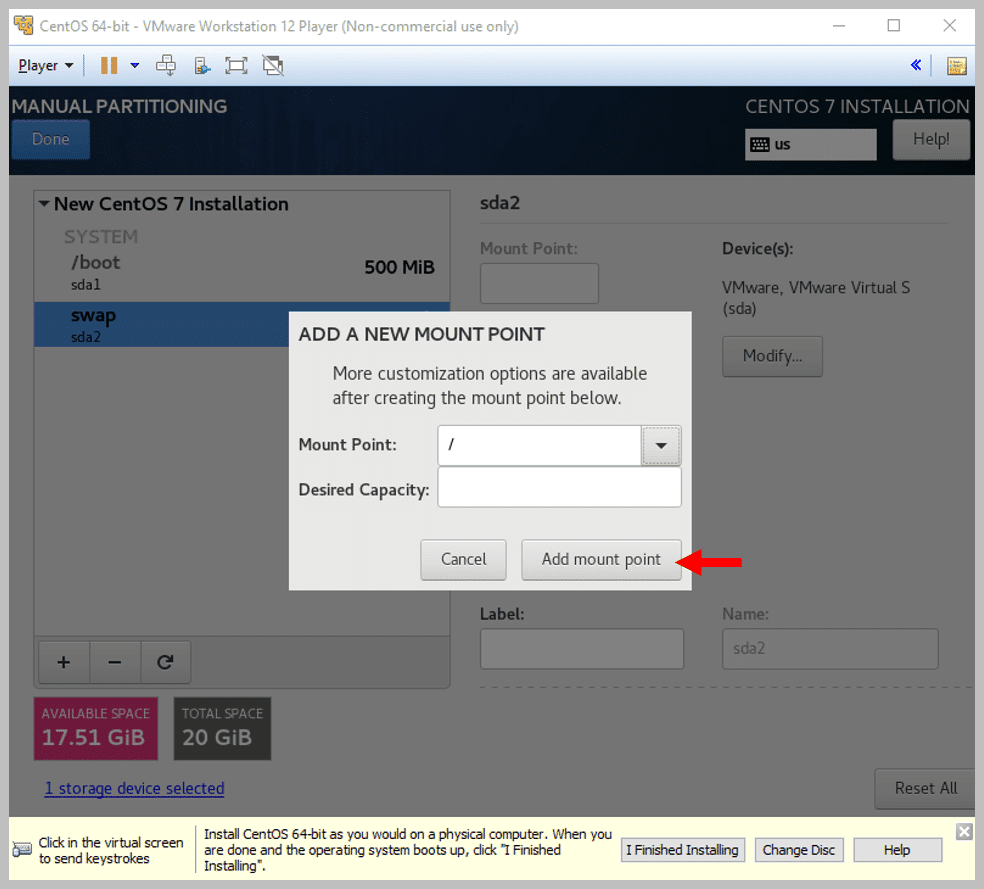Click the Modify... devices button

click(x=772, y=356)
